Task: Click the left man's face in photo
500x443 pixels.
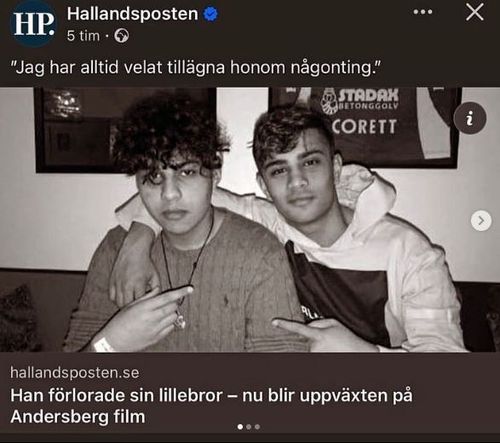Action: [x=176, y=193]
